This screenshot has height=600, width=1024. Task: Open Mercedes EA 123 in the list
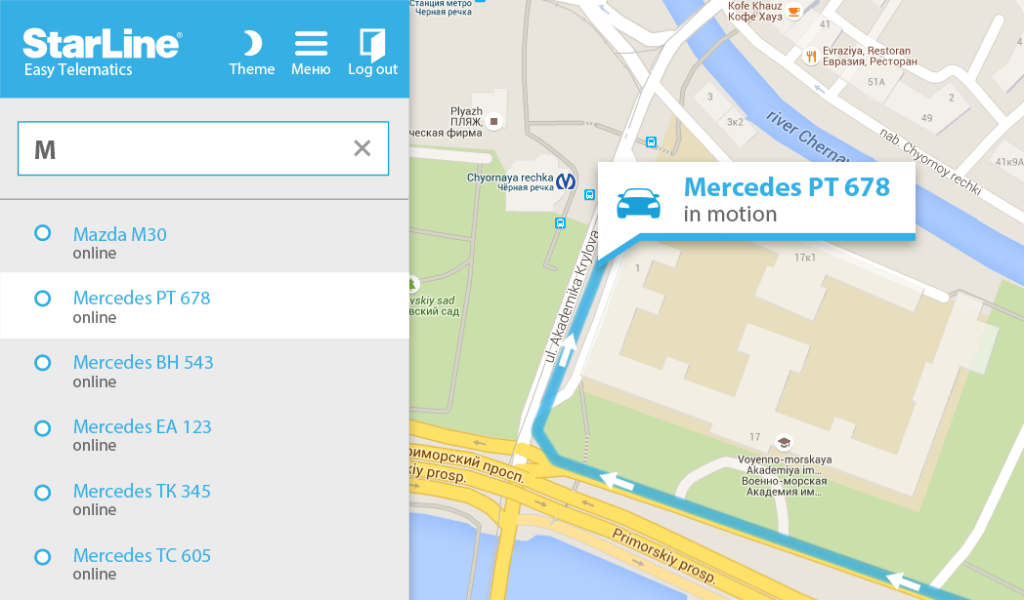click(x=142, y=426)
